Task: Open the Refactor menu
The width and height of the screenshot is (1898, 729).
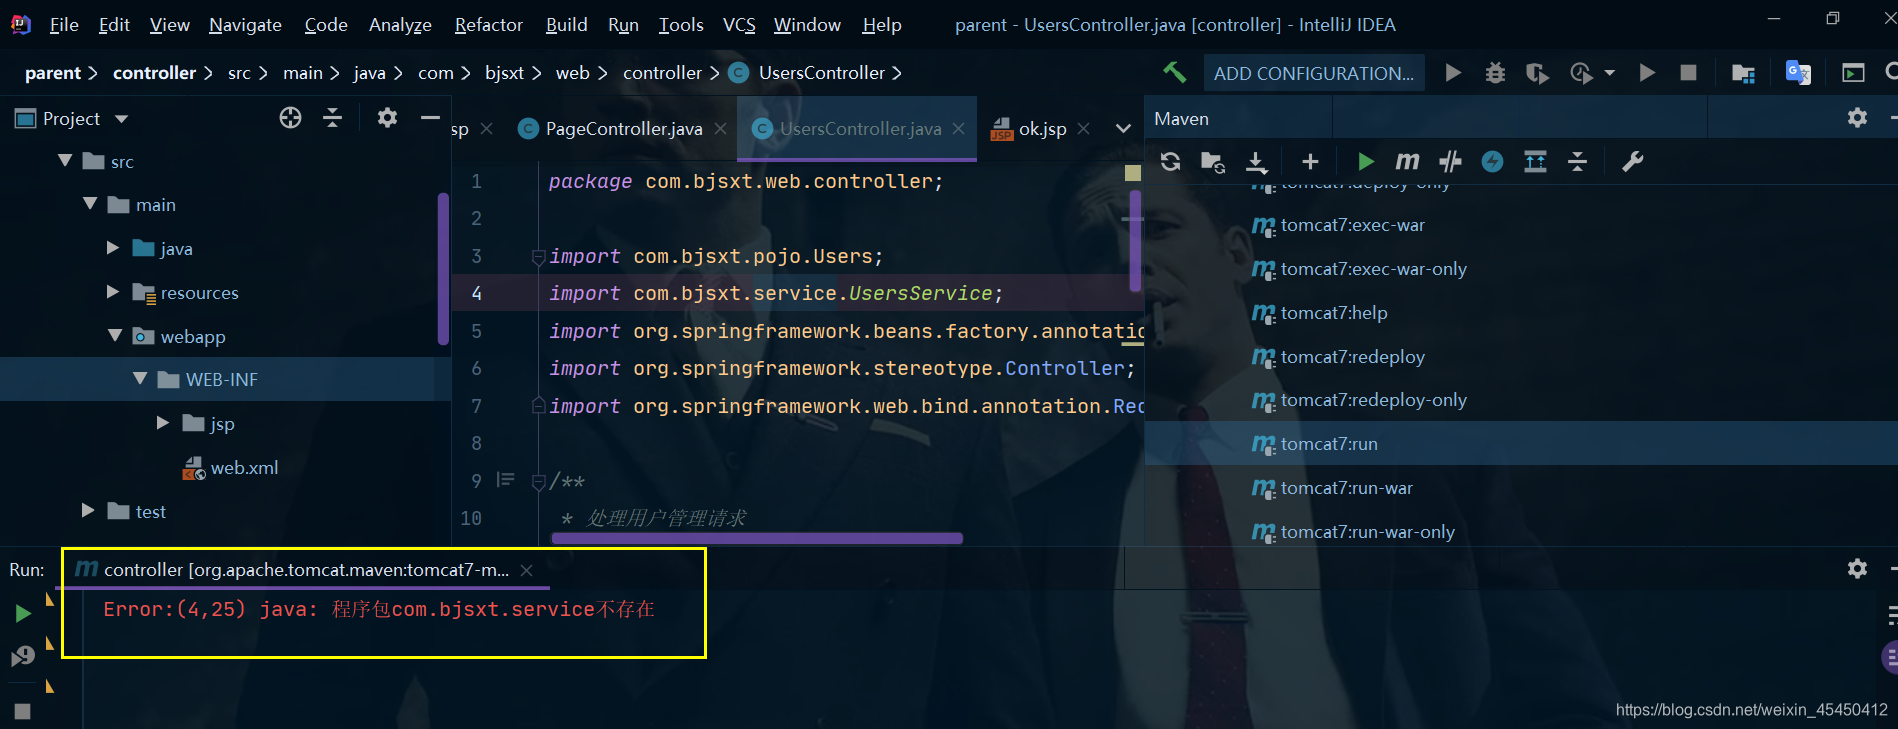Action: [x=488, y=24]
